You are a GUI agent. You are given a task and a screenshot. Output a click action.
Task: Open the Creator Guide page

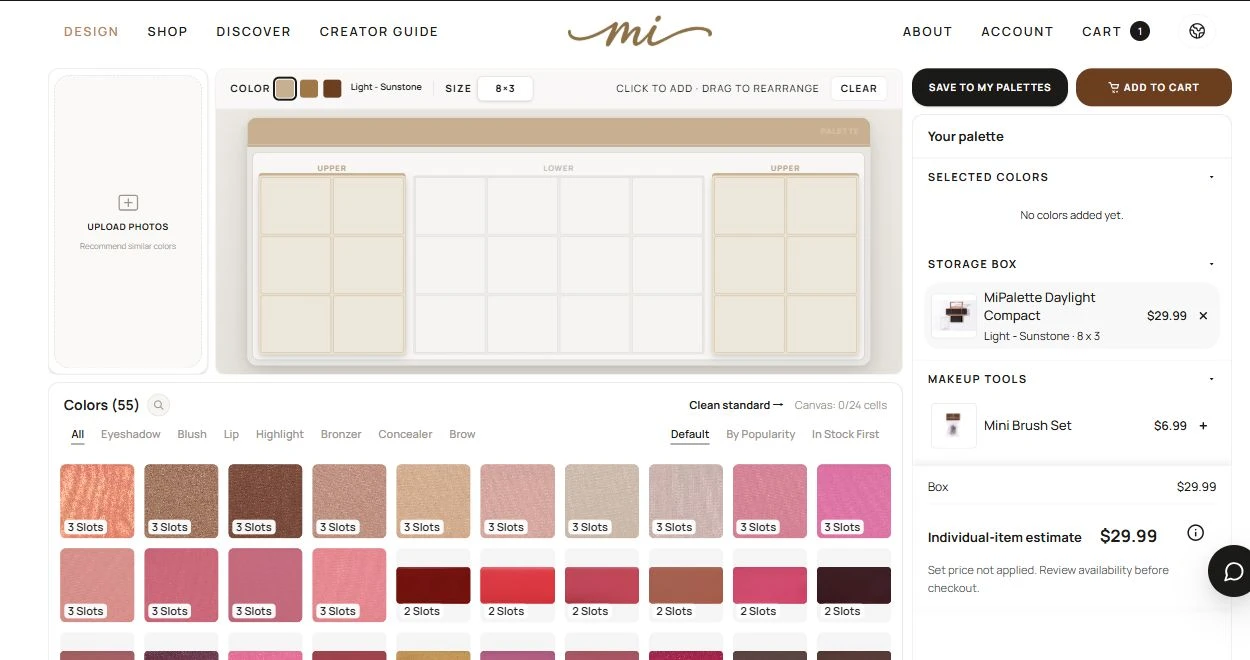(x=379, y=31)
